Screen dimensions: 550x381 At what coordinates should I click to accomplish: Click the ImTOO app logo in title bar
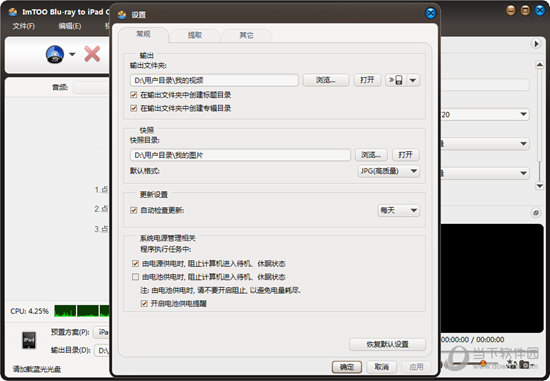click(13, 12)
